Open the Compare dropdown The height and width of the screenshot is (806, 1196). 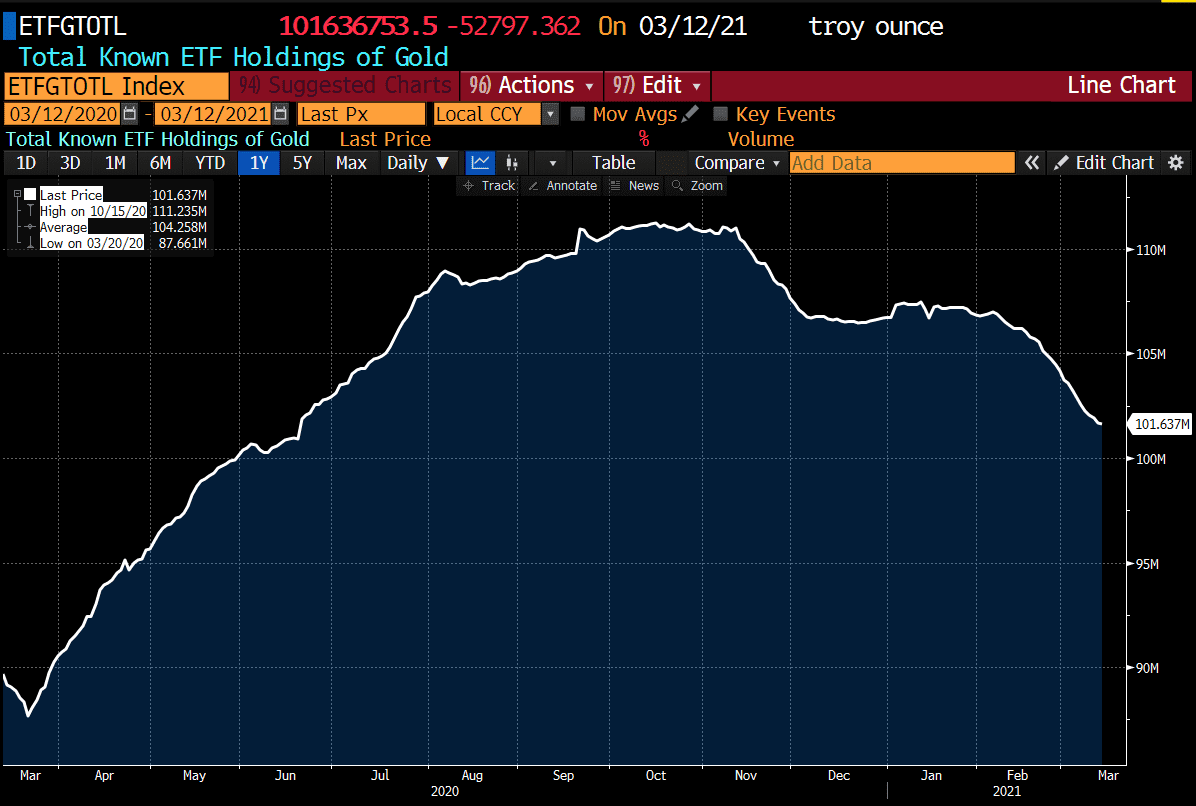click(x=736, y=162)
